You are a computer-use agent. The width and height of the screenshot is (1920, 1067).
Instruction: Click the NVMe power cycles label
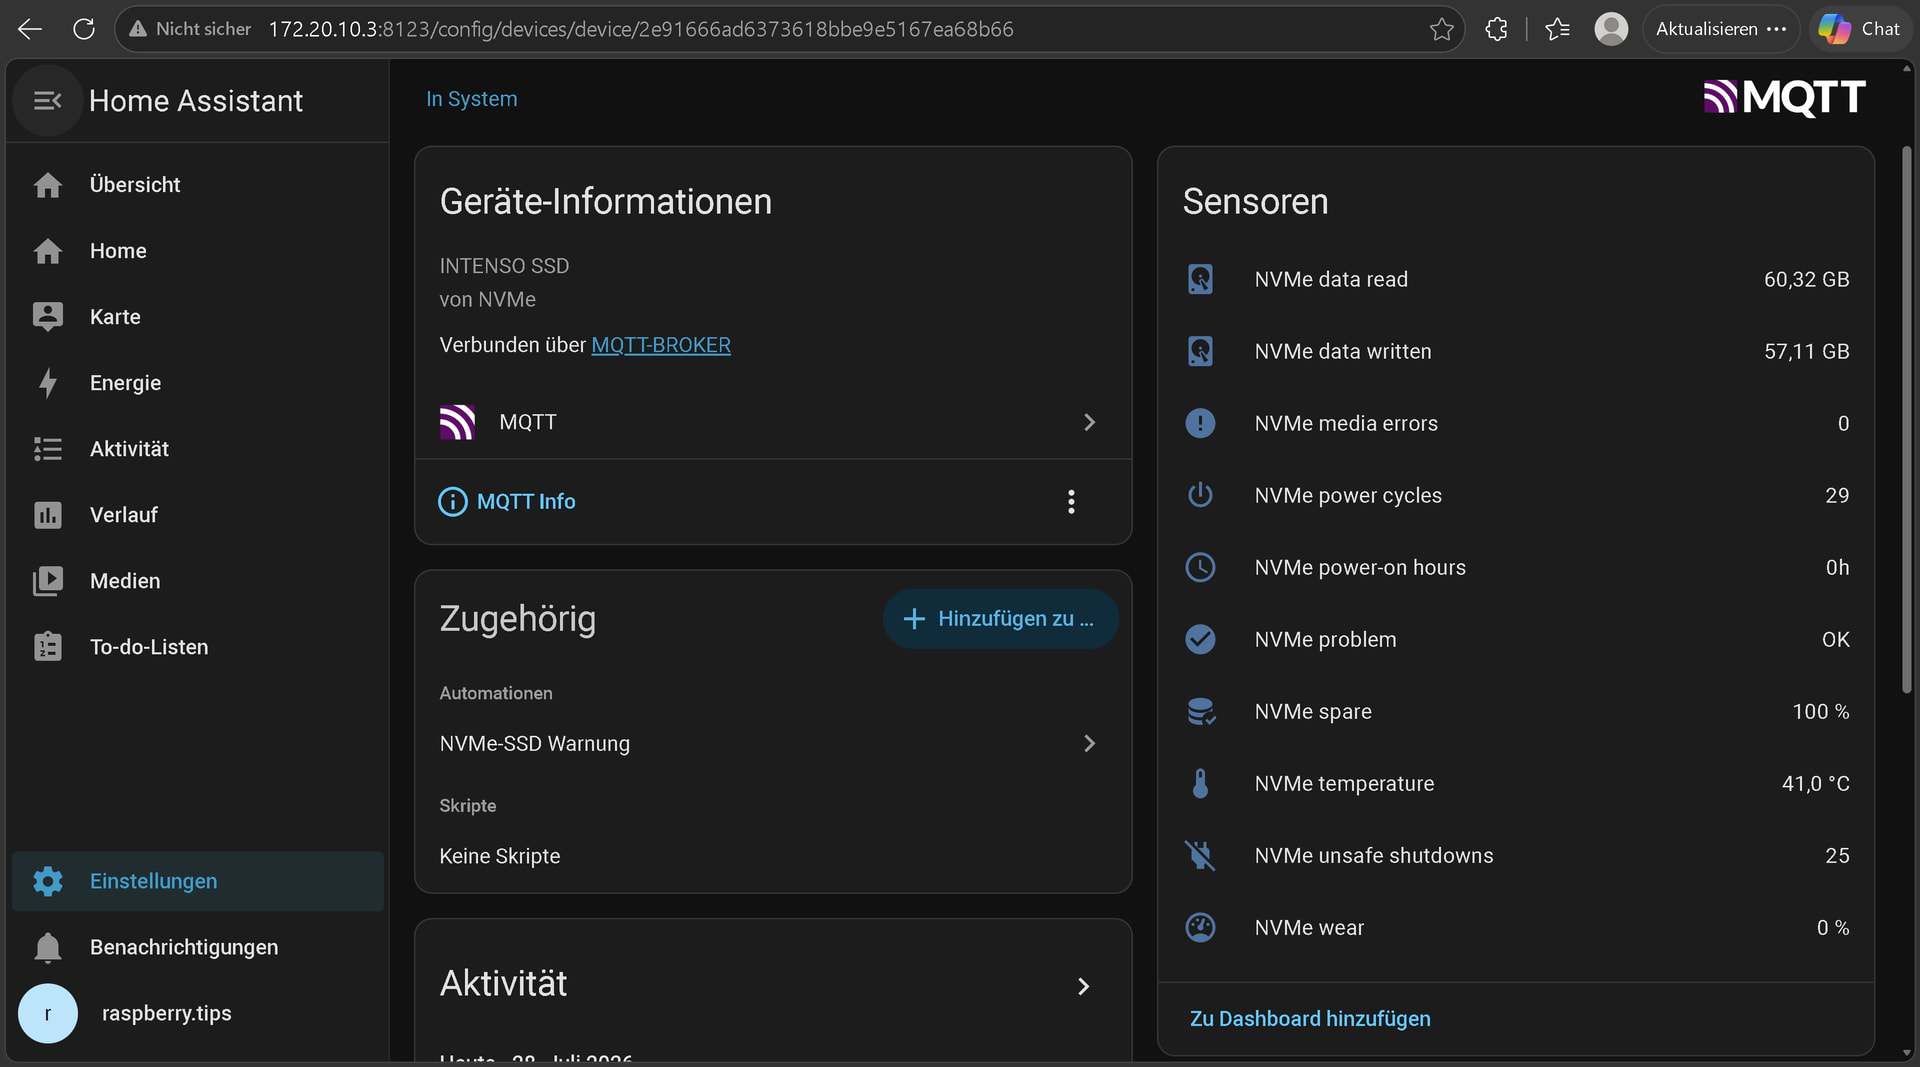tap(1348, 495)
